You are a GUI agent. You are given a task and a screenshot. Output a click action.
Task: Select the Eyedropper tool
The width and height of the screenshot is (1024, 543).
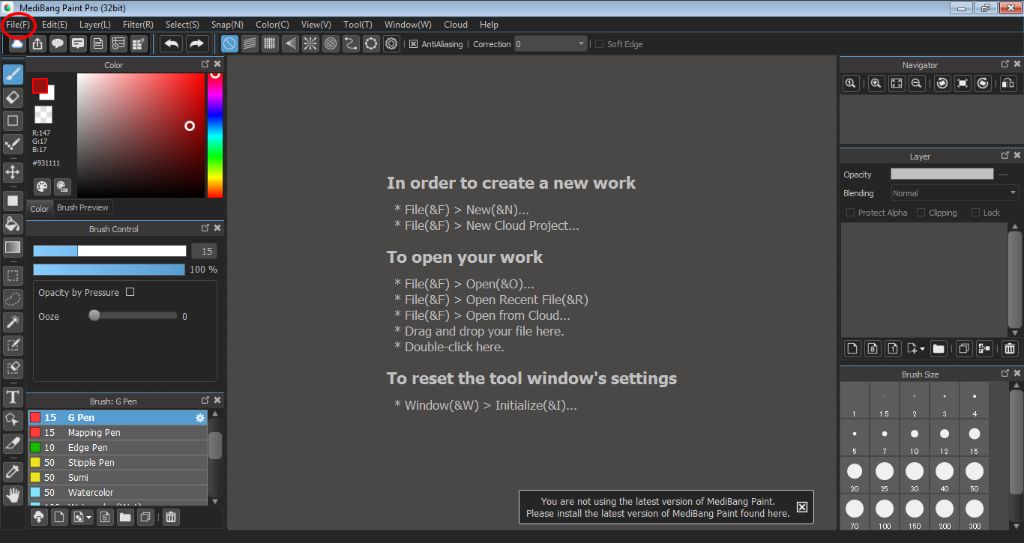click(x=12, y=470)
